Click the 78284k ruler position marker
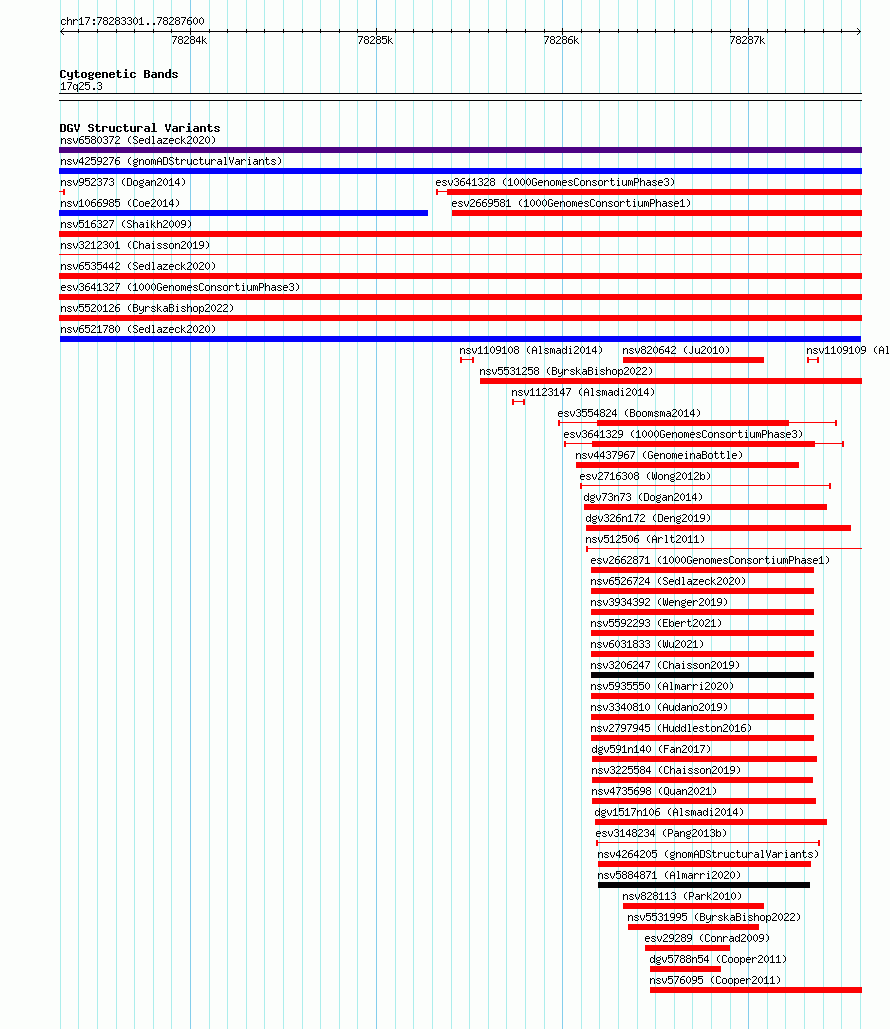Screen dimensions: 890x1029 pyautogui.click(x=189, y=41)
